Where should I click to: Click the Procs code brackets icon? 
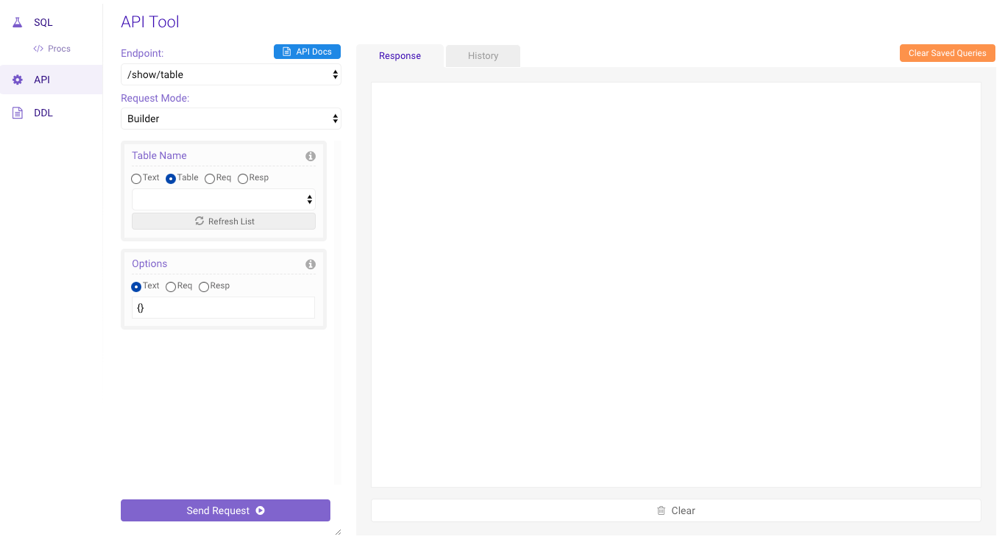tap(38, 49)
